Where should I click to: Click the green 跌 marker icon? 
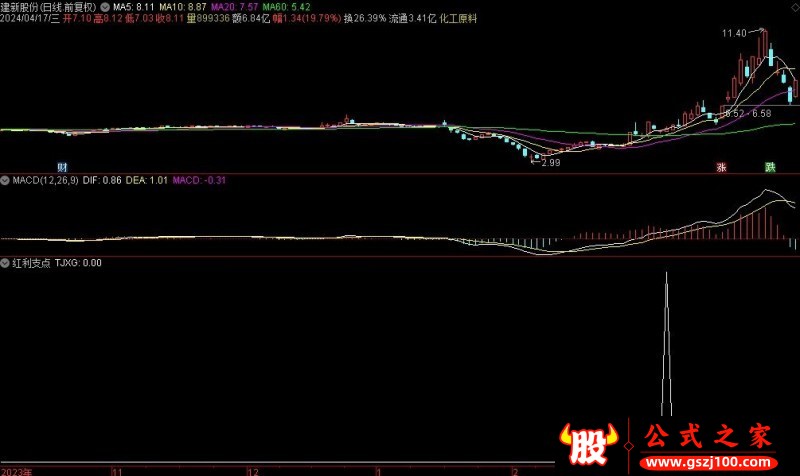(x=770, y=167)
